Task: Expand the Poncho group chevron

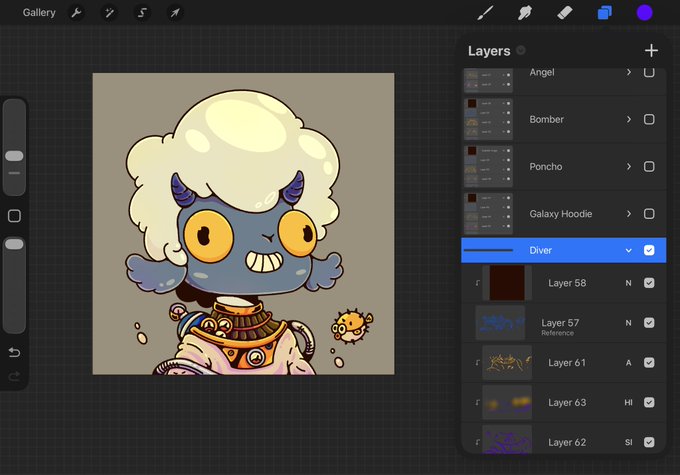Action: [629, 167]
